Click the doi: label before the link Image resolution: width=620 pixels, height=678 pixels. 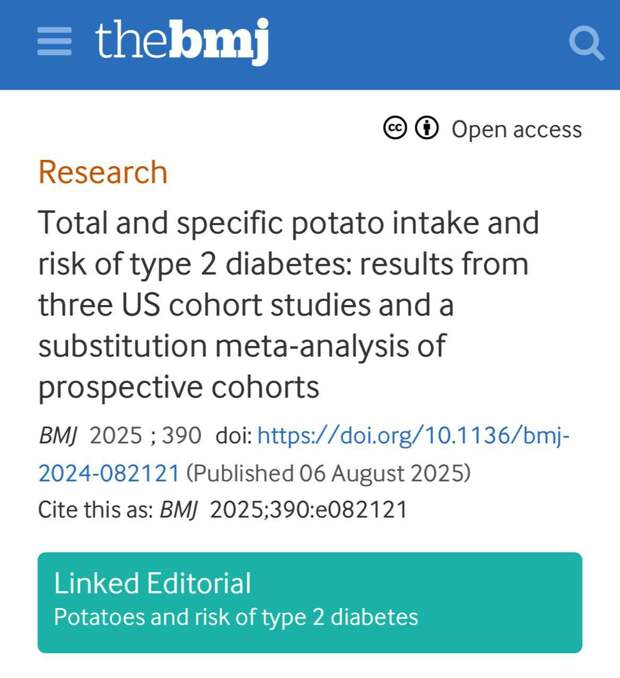233,435
